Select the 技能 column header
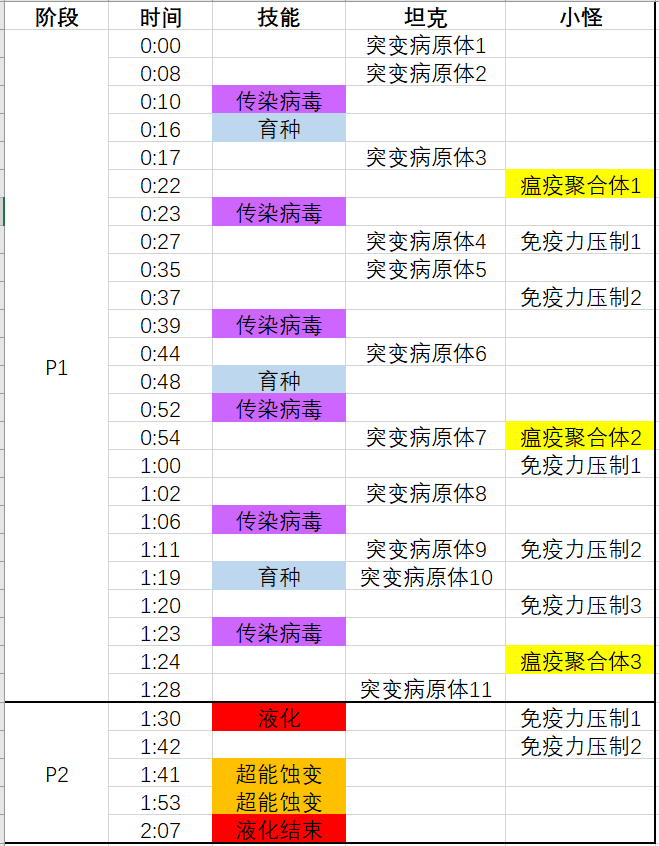Viewport: 659px width, 846px height. [x=278, y=17]
